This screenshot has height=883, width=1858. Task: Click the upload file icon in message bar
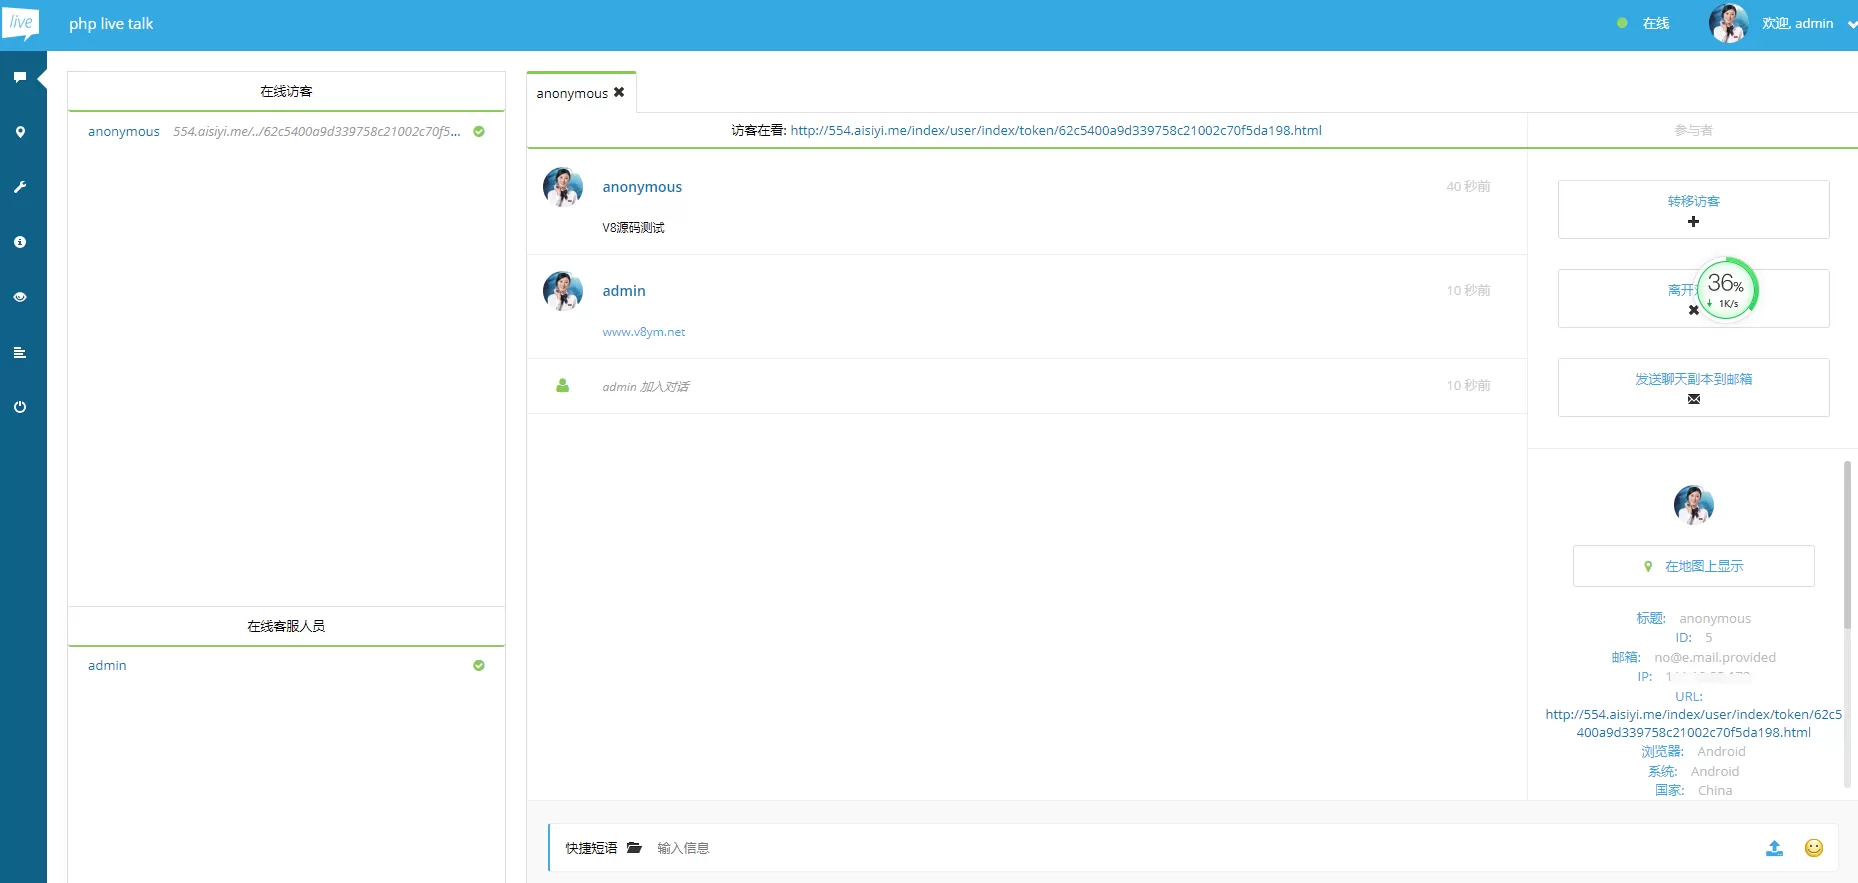[1774, 848]
